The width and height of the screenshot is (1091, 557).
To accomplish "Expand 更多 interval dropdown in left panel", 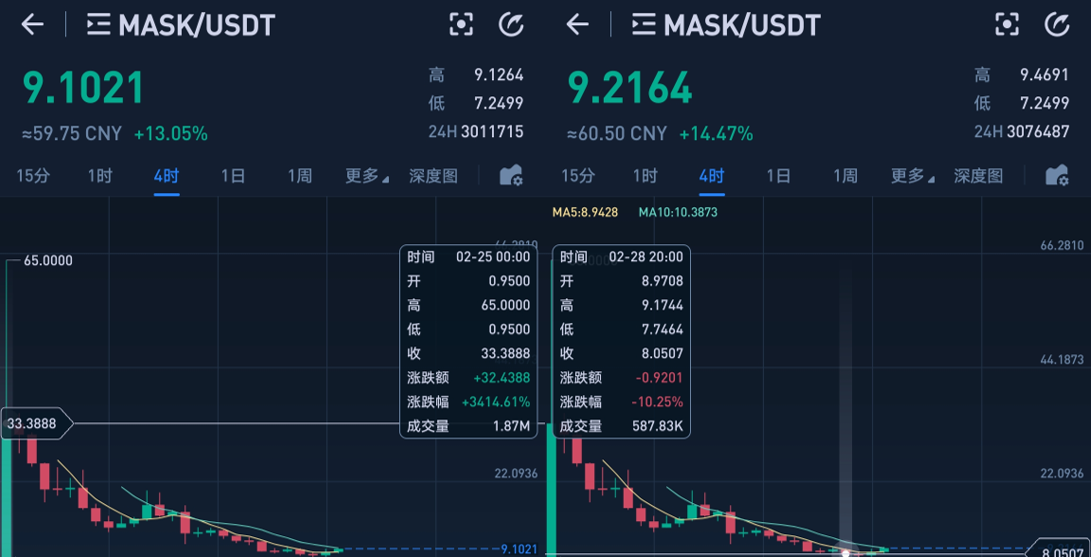I will [367, 176].
